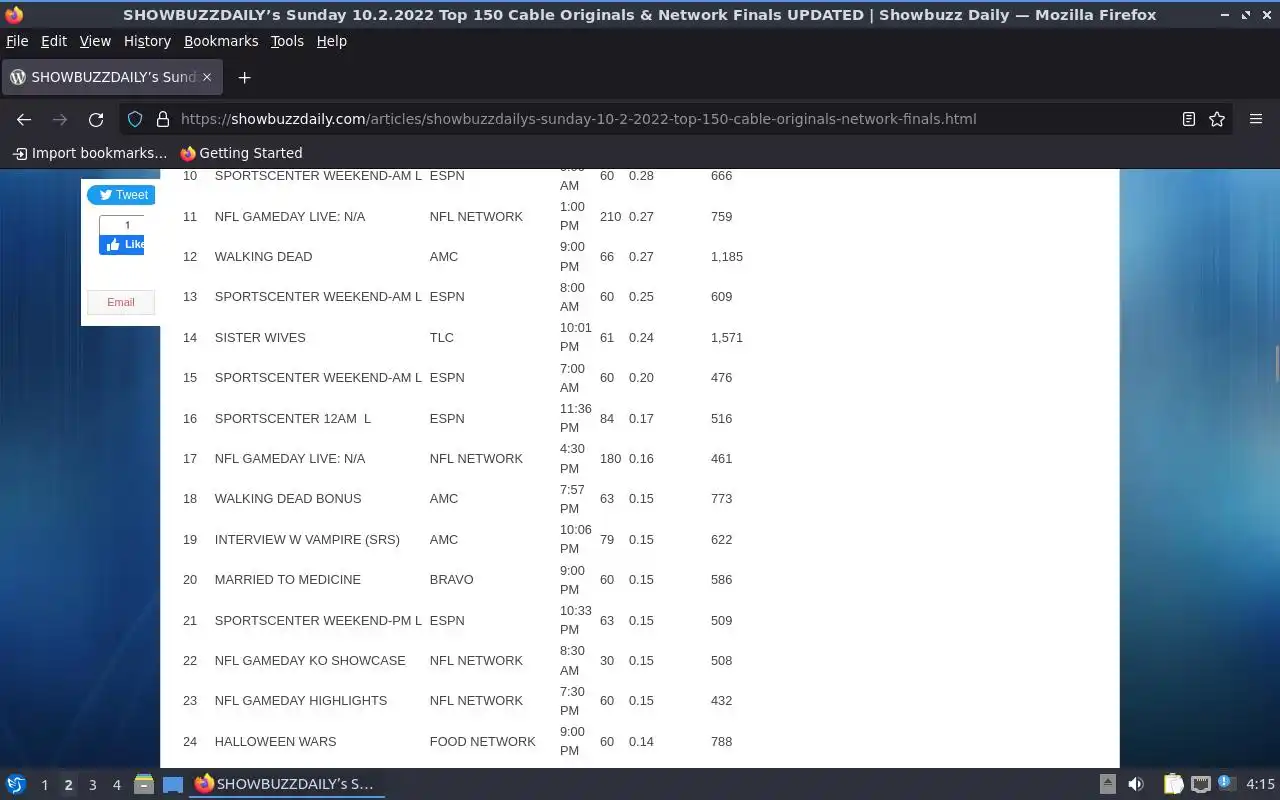
Task: Click the page vertical scrollbar thumb
Action: tap(1275, 362)
